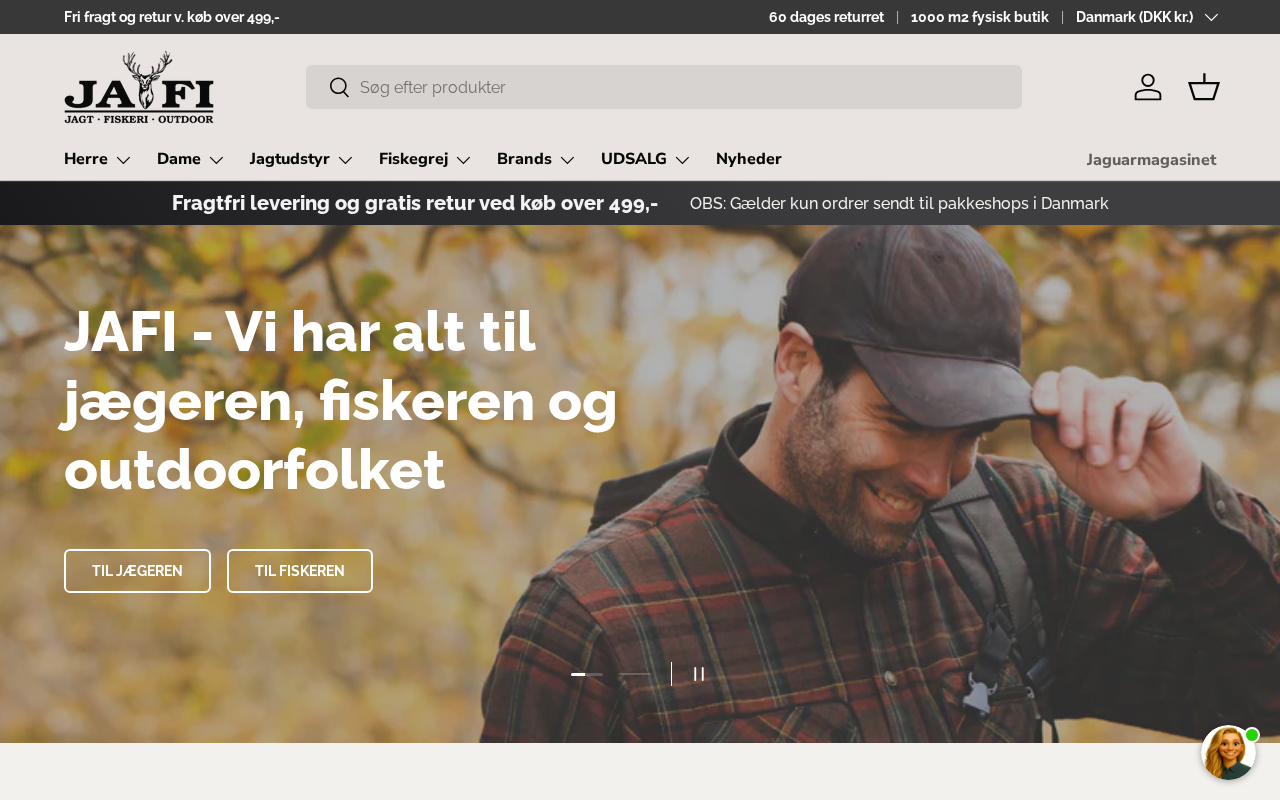The height and width of the screenshot is (800, 1280).
Task: Select the first slide indicator
Action: tap(587, 674)
